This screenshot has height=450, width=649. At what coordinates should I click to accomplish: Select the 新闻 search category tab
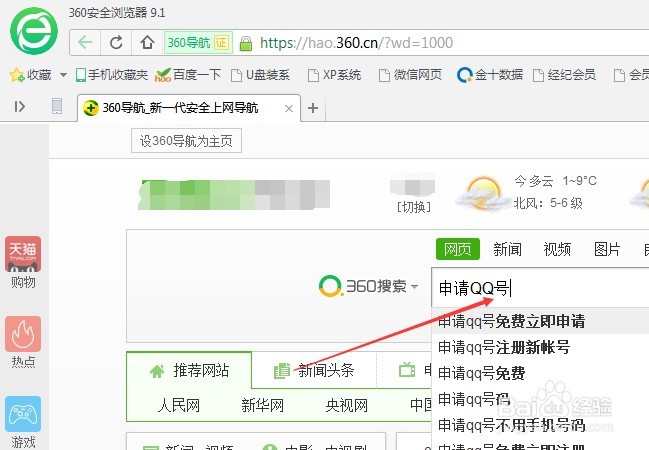coord(507,249)
